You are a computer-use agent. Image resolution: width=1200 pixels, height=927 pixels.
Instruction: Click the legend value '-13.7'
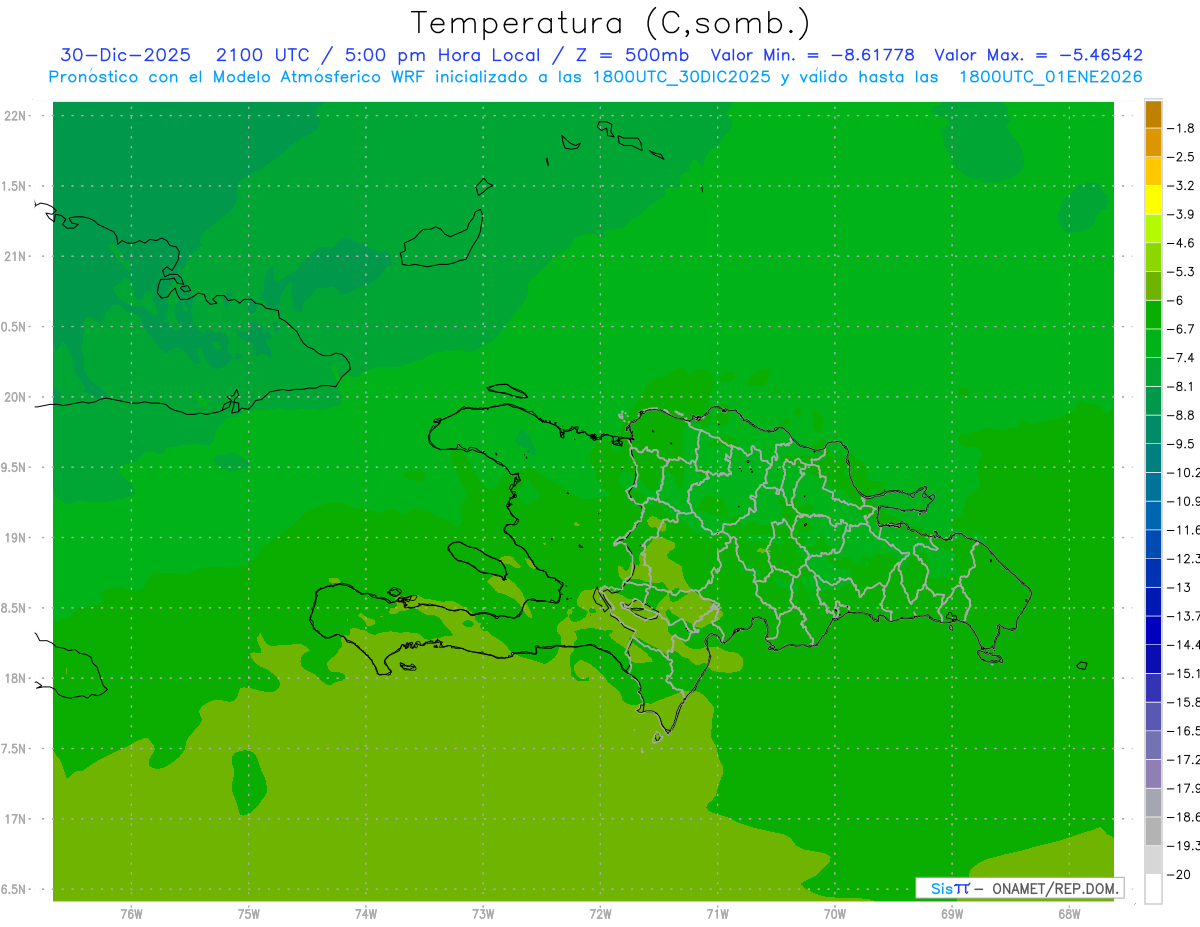(x=1185, y=615)
